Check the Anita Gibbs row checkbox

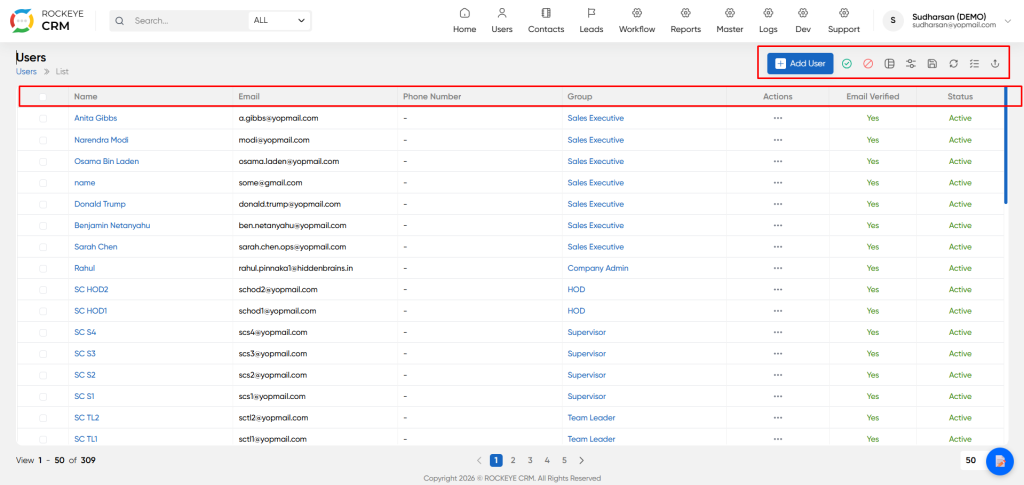(43, 118)
